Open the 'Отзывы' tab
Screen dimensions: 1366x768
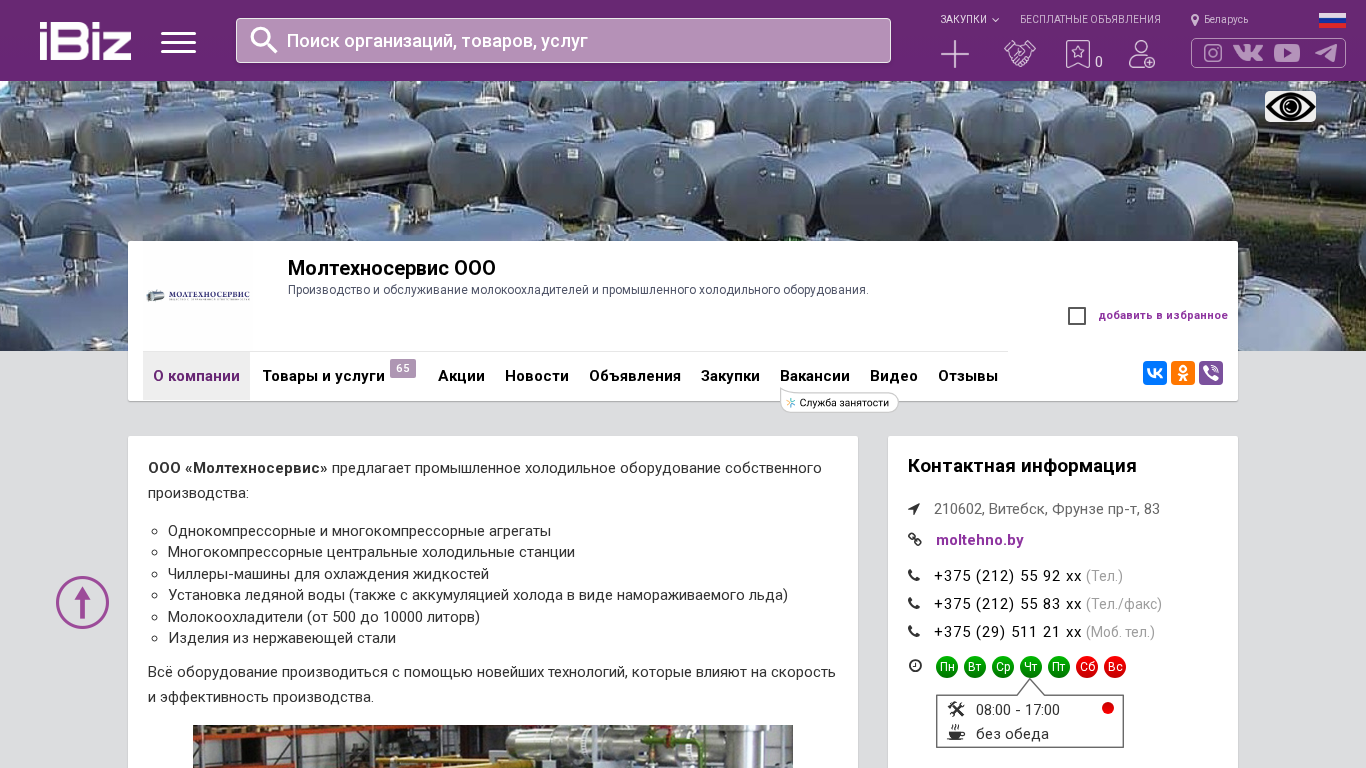tap(967, 376)
